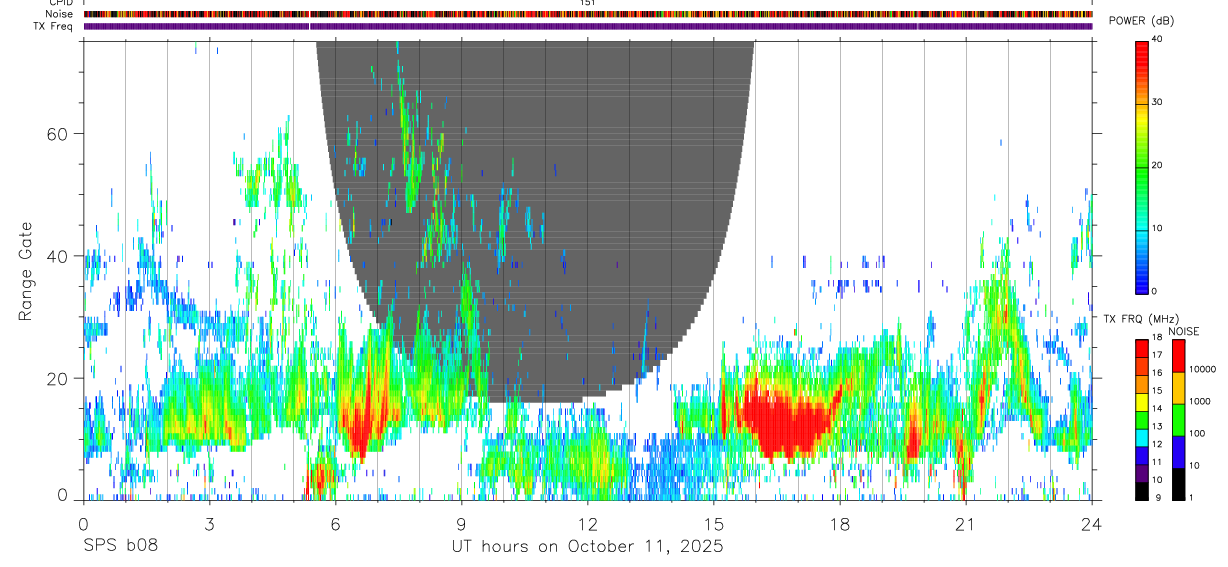Viewport: 1228px width, 567px height.
Task: Click the '0' label on POWER scale
Action: (x=1154, y=291)
